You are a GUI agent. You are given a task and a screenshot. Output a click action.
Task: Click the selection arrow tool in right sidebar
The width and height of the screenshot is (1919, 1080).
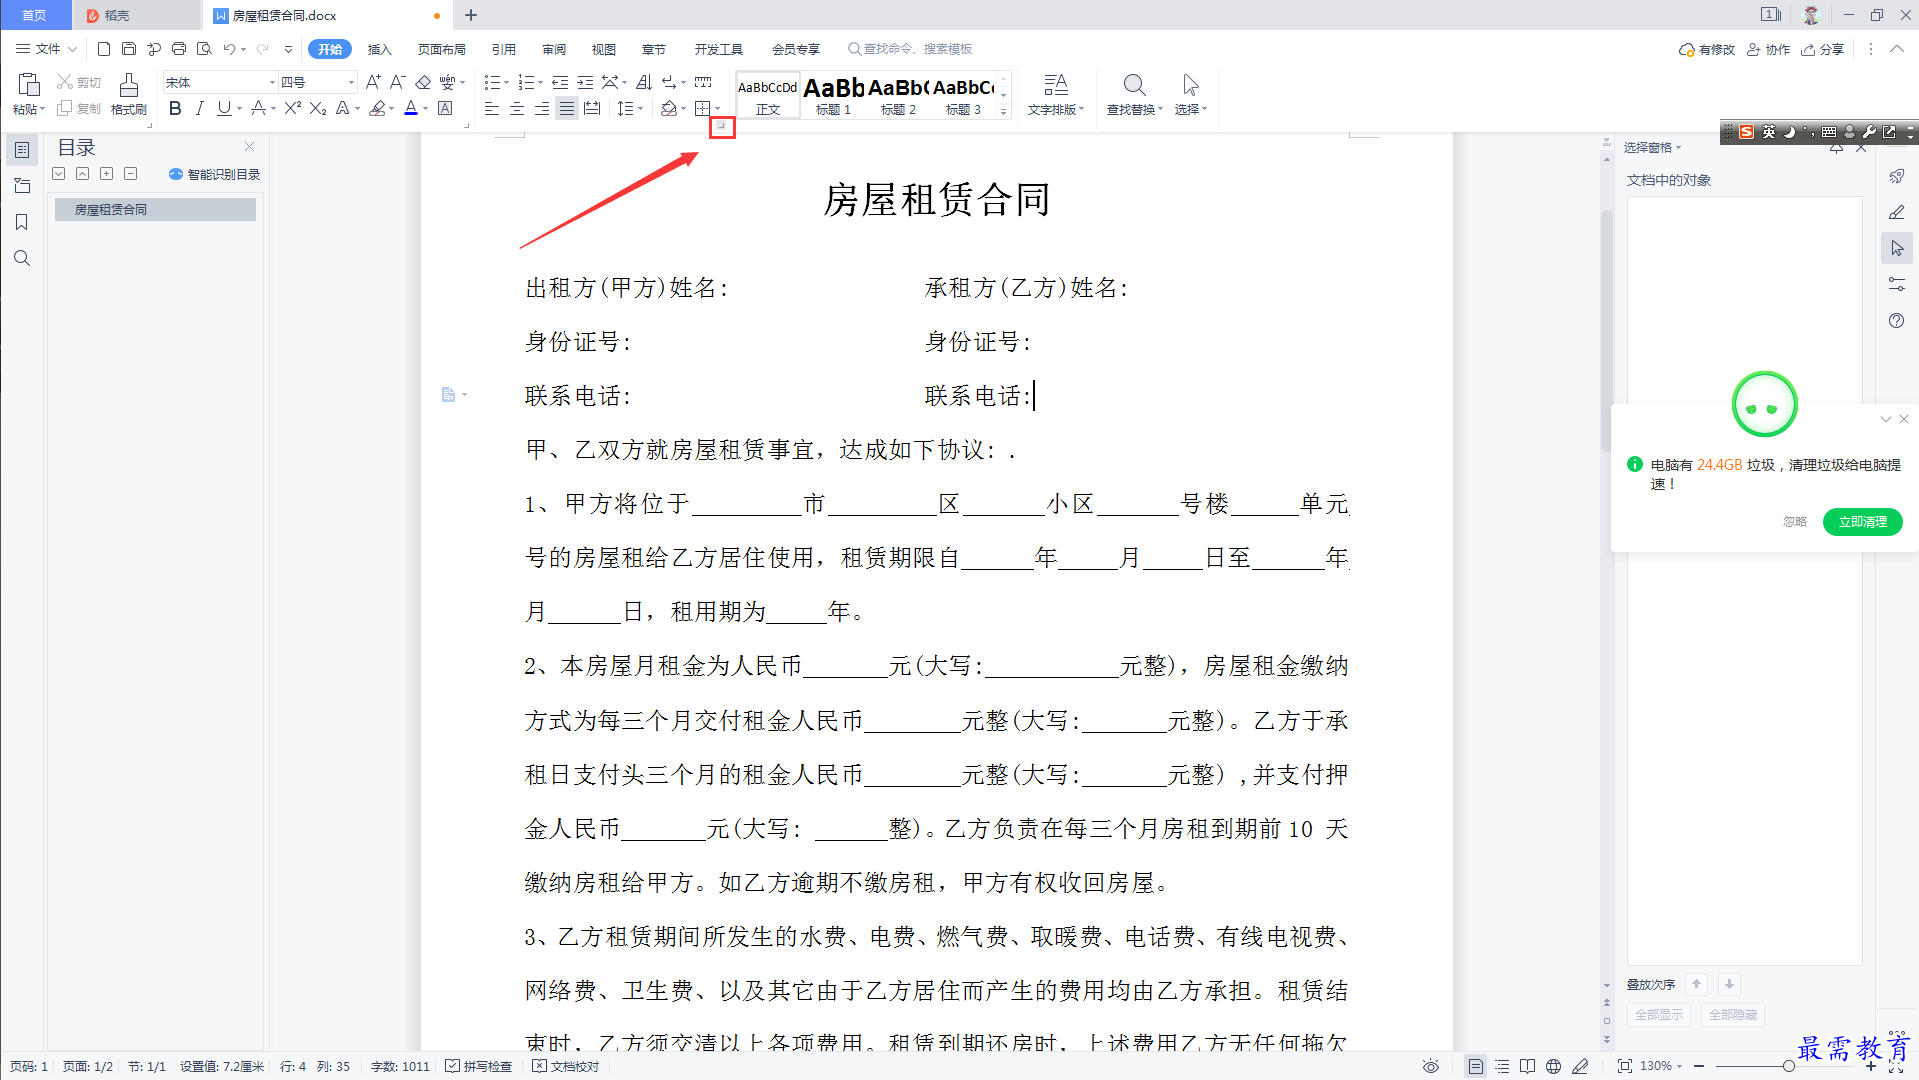pyautogui.click(x=1897, y=248)
